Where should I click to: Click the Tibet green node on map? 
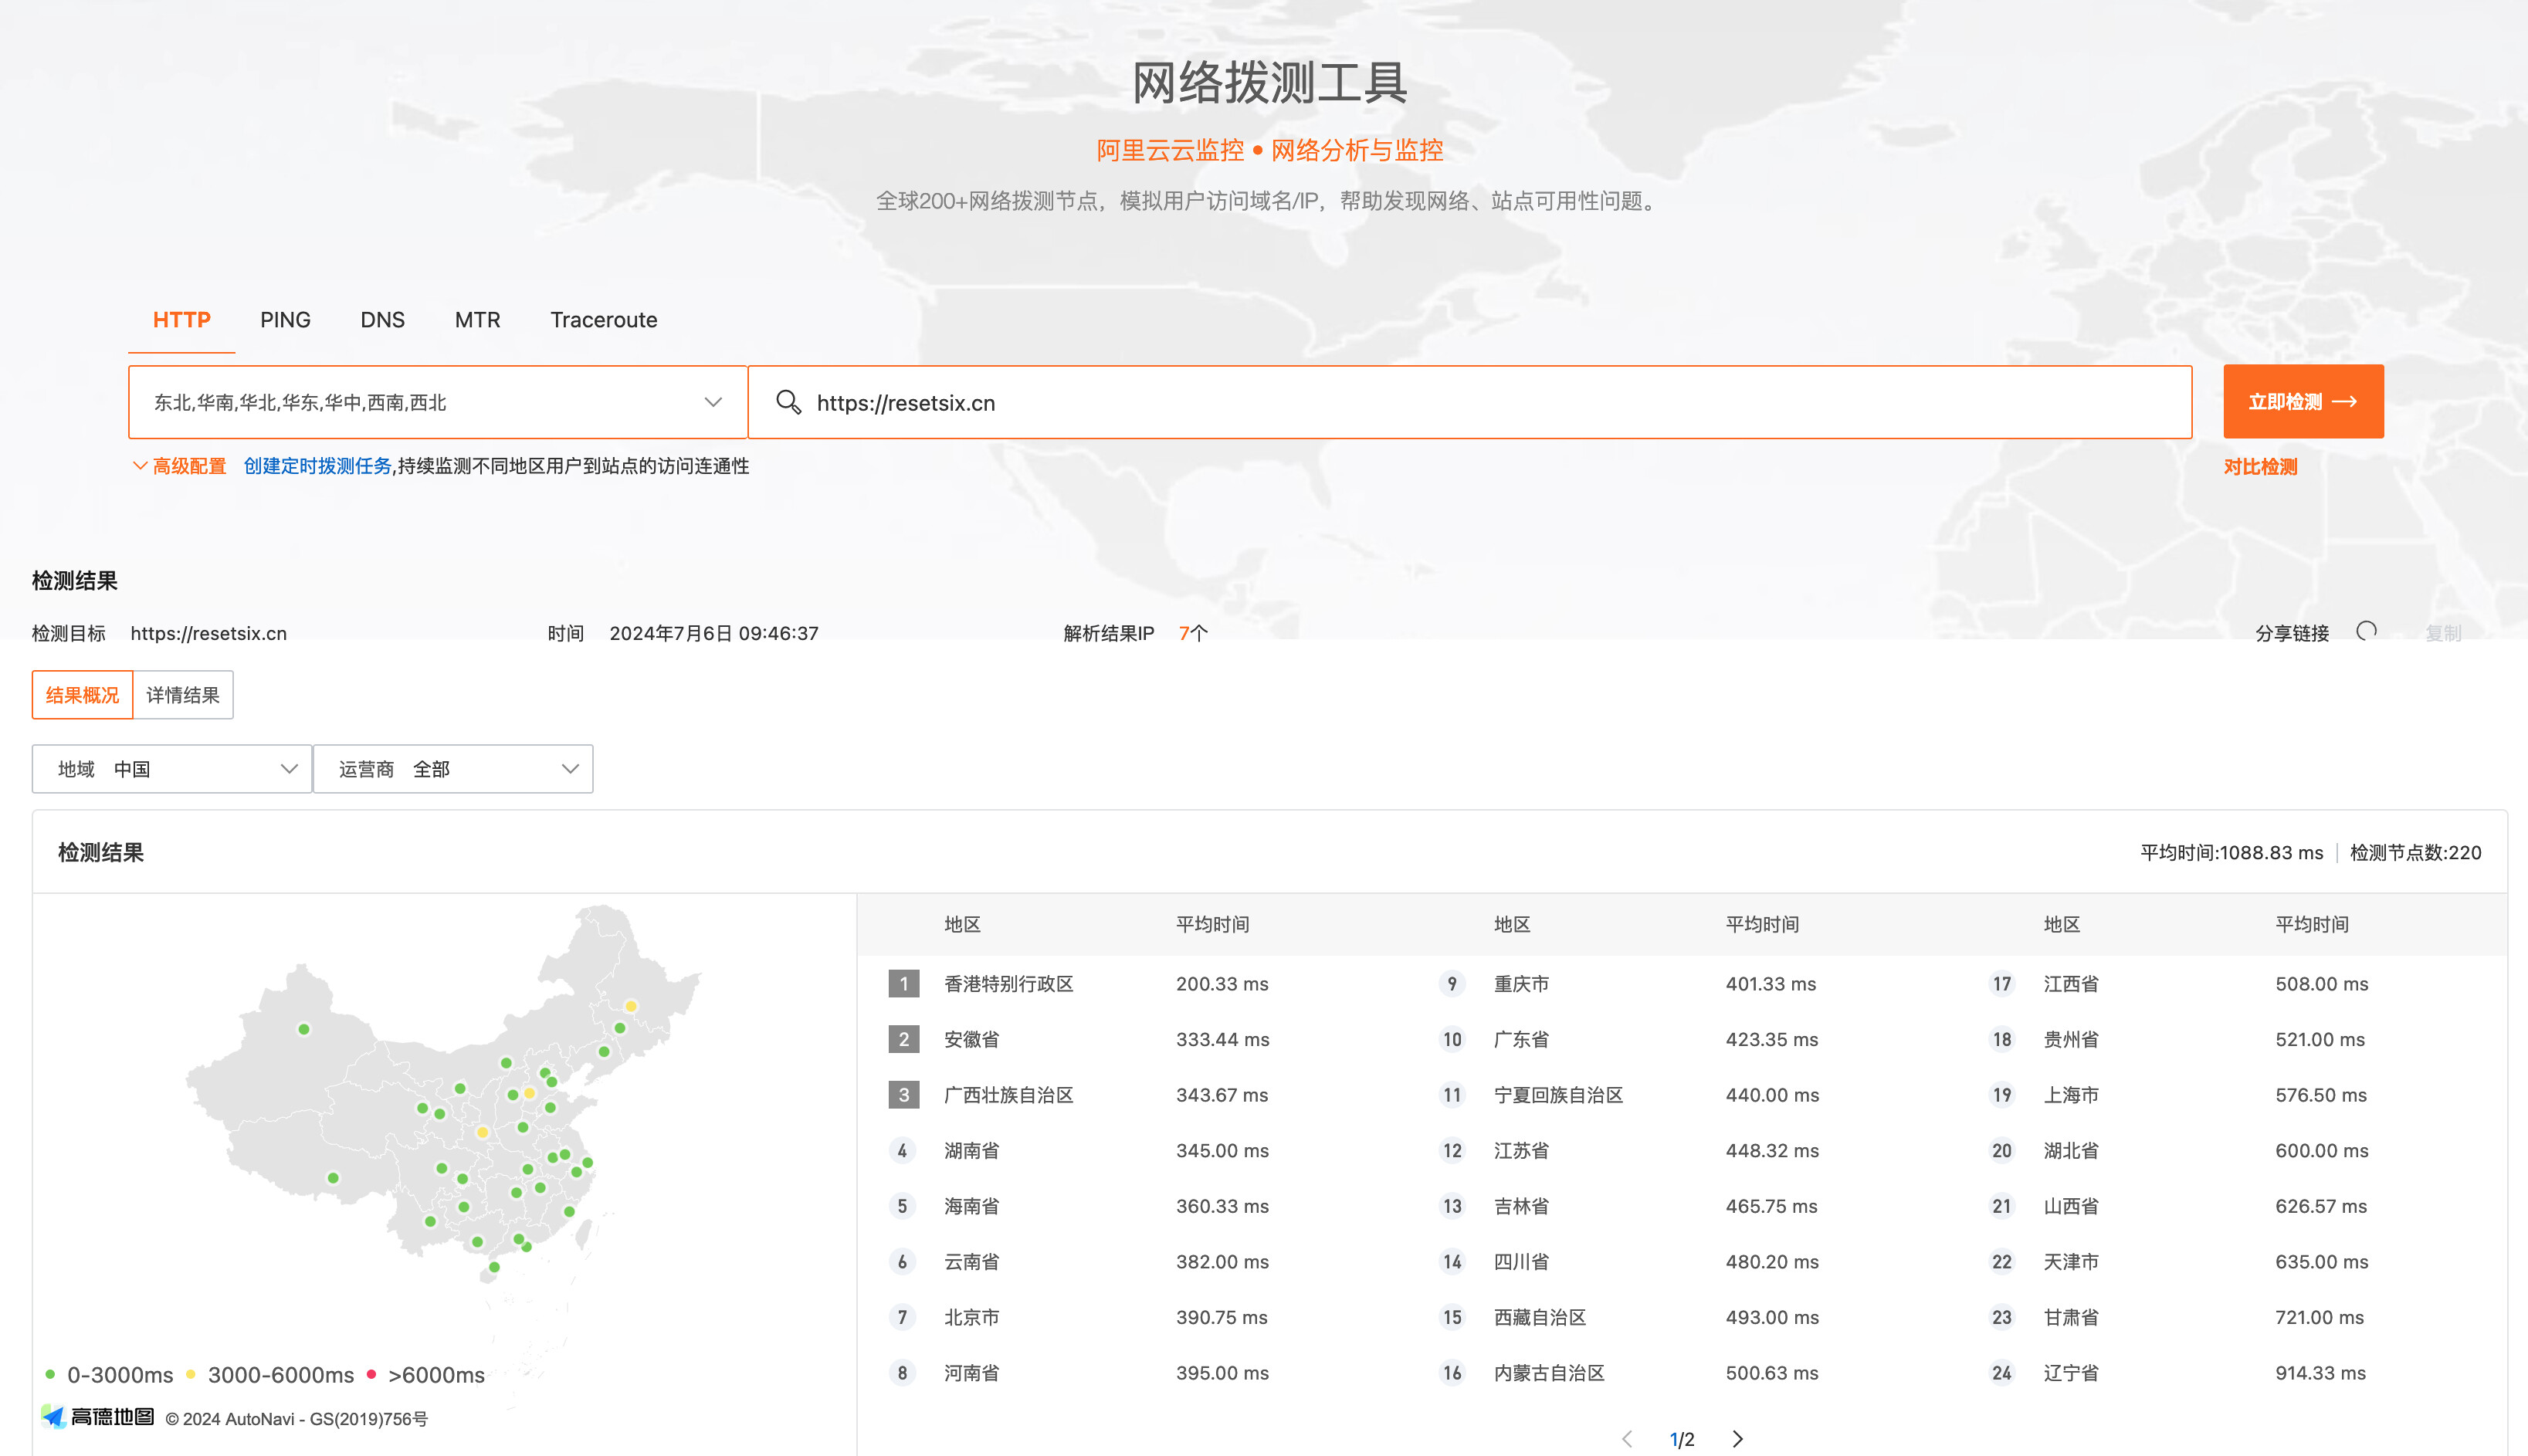click(x=333, y=1178)
